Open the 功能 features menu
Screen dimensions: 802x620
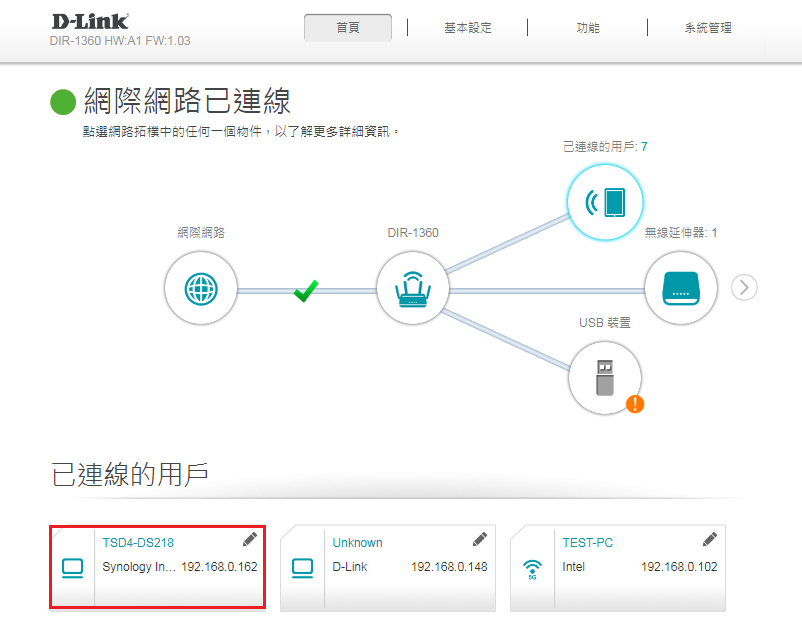(x=588, y=28)
